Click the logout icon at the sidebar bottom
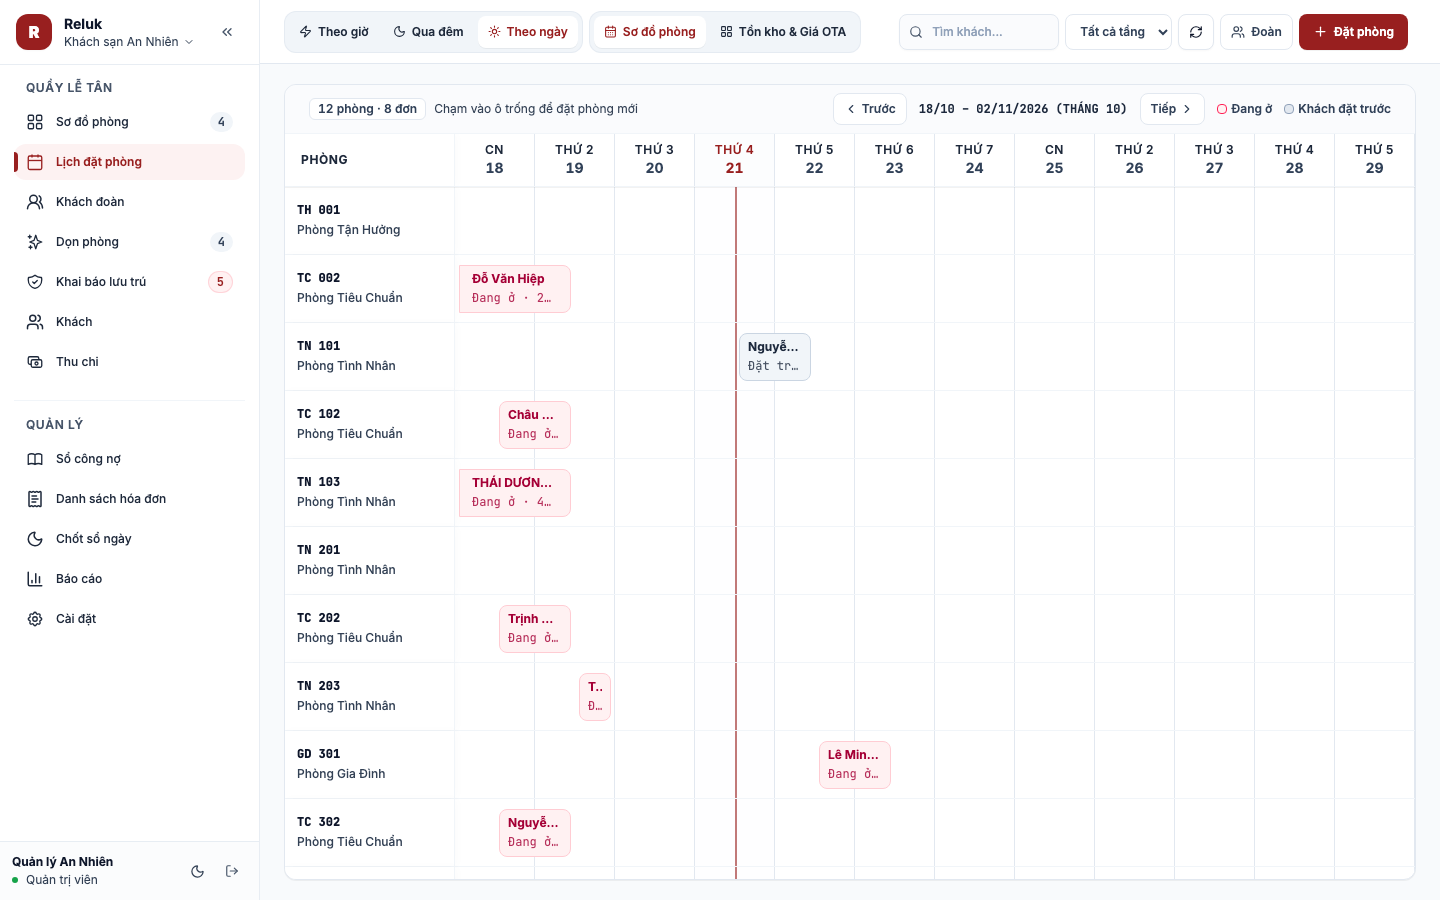1440x900 pixels. [x=232, y=871]
